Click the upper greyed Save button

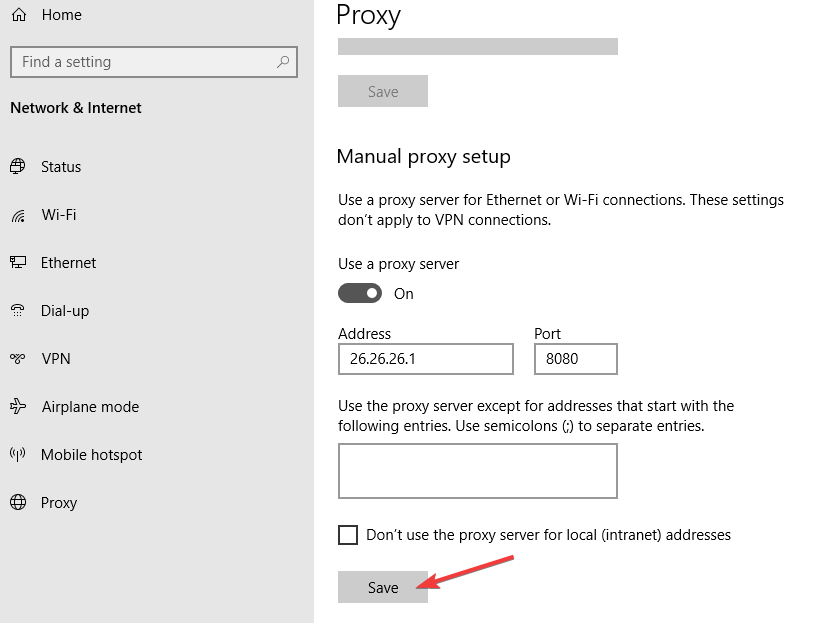pyautogui.click(x=383, y=91)
